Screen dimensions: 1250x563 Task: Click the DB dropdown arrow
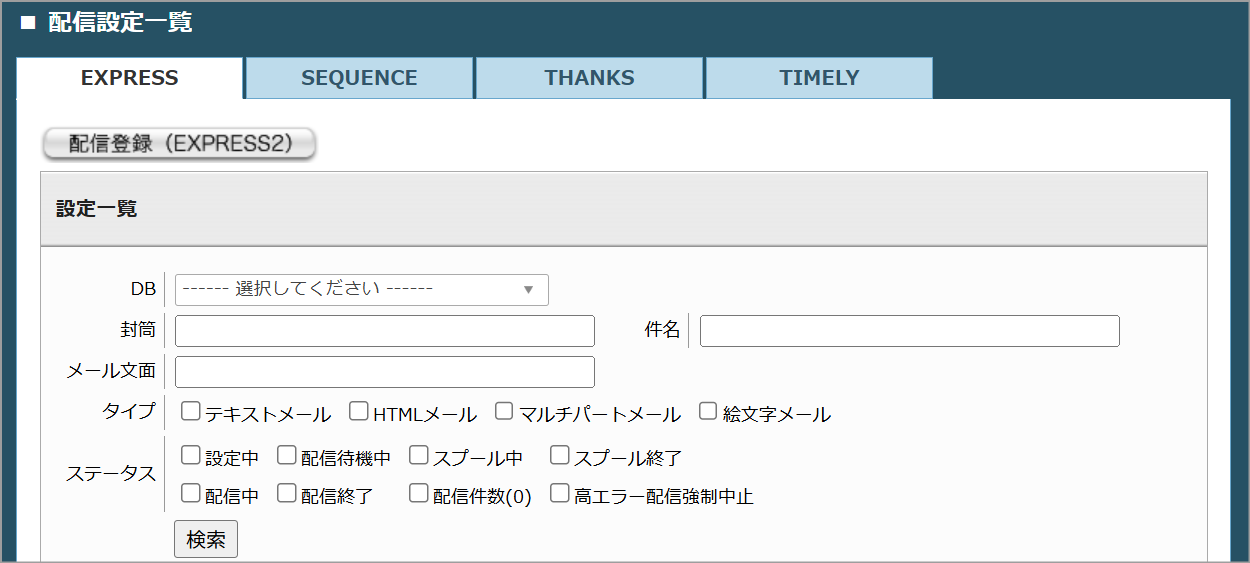pyautogui.click(x=529, y=290)
